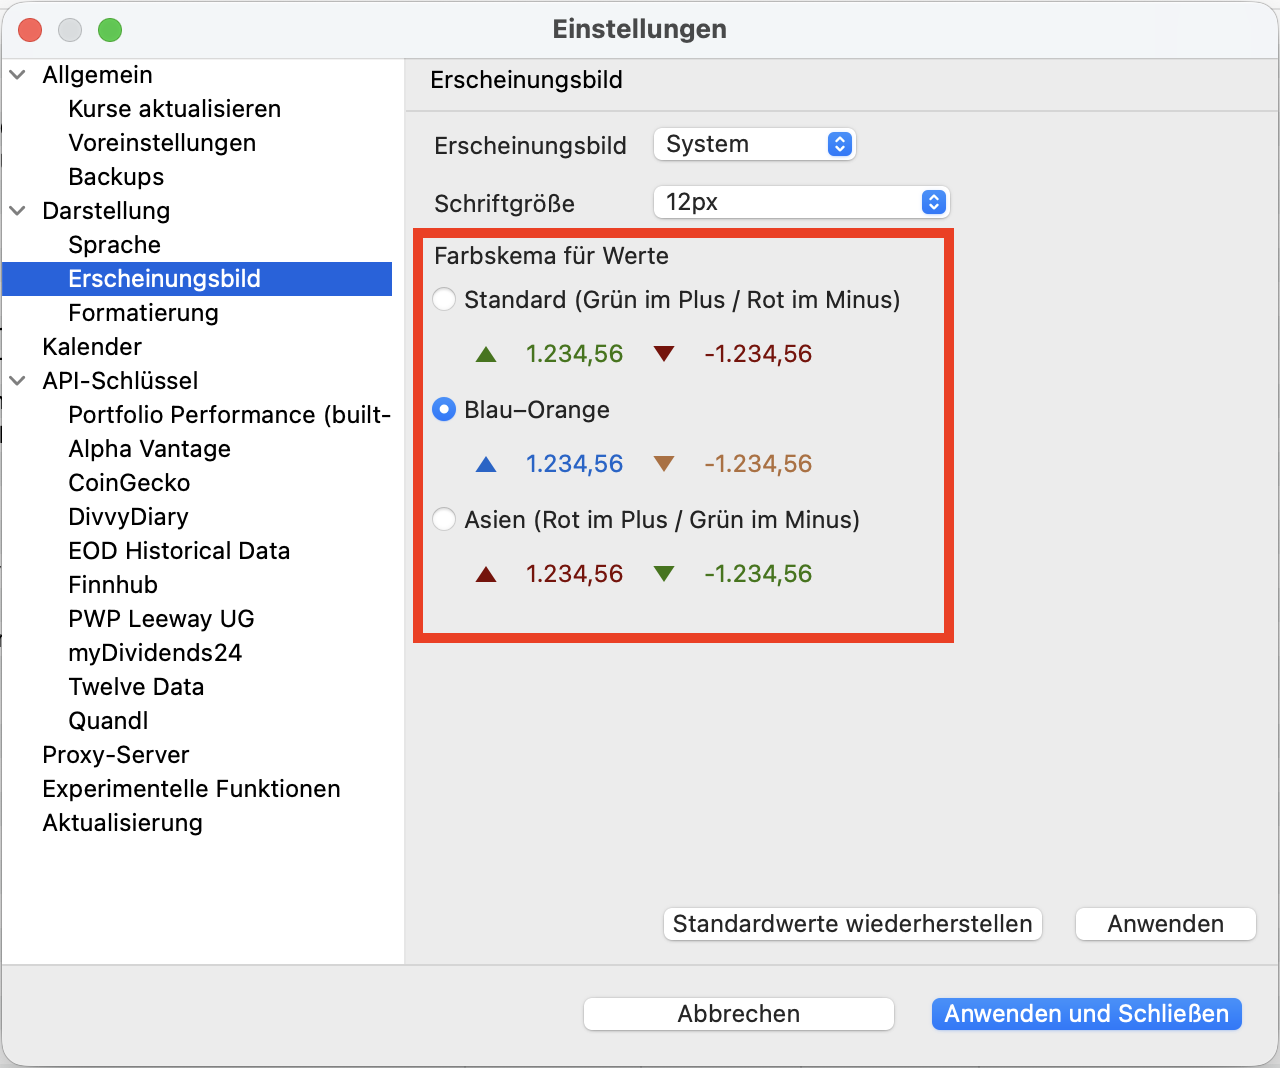Click the red up triangle in Asien scheme
1280x1068 pixels.
tap(486, 574)
